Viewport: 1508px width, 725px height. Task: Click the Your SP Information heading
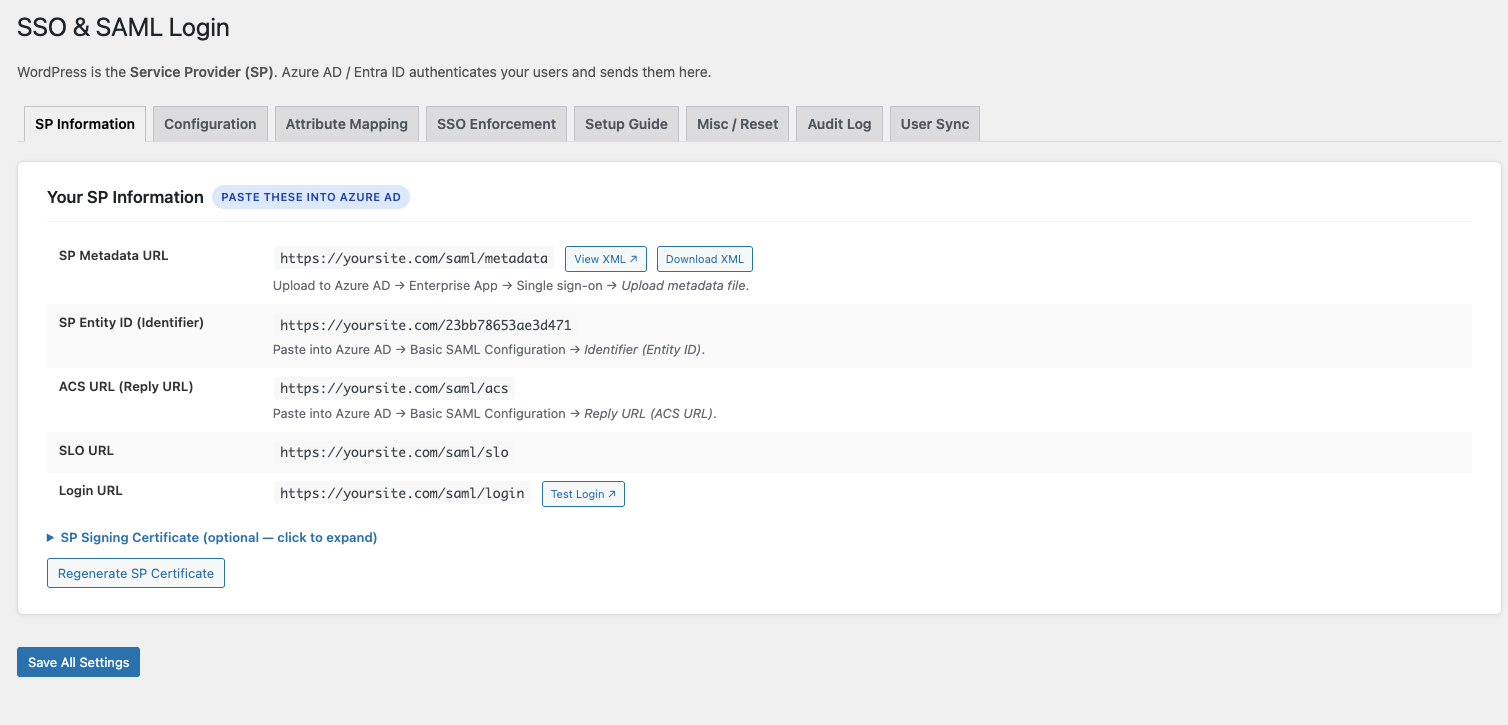point(125,197)
